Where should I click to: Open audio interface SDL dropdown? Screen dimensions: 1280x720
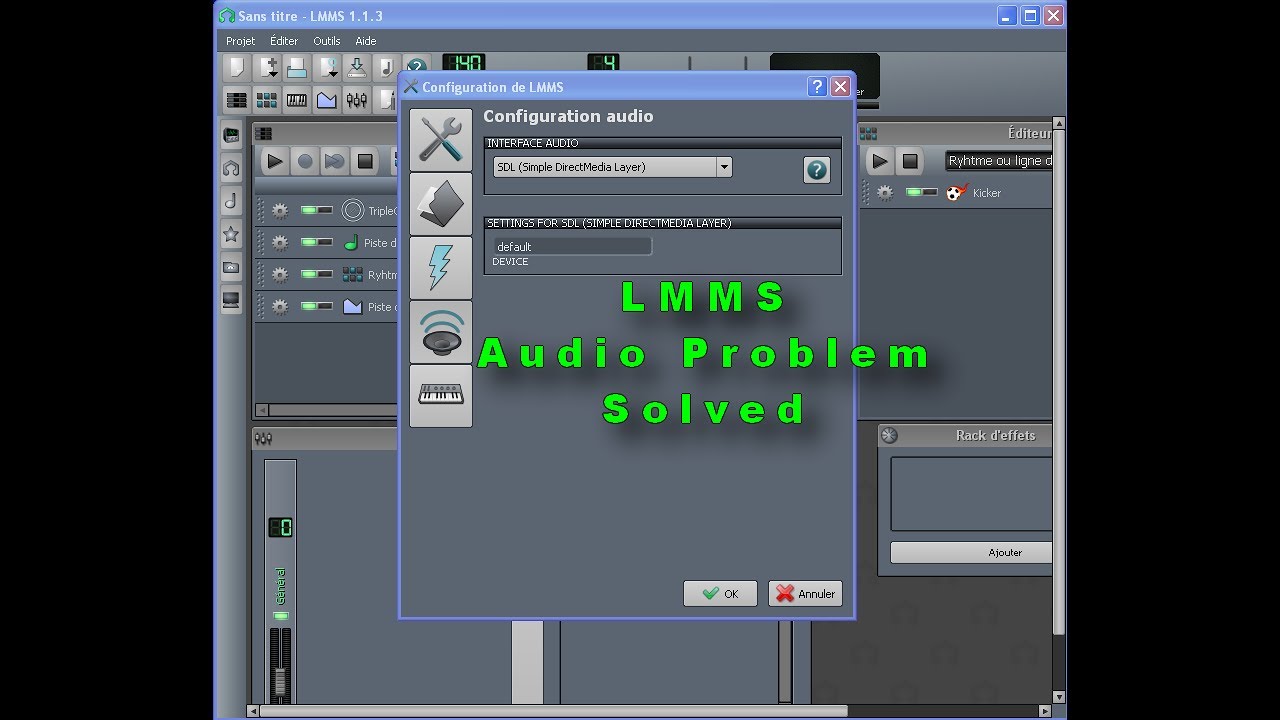[612, 167]
